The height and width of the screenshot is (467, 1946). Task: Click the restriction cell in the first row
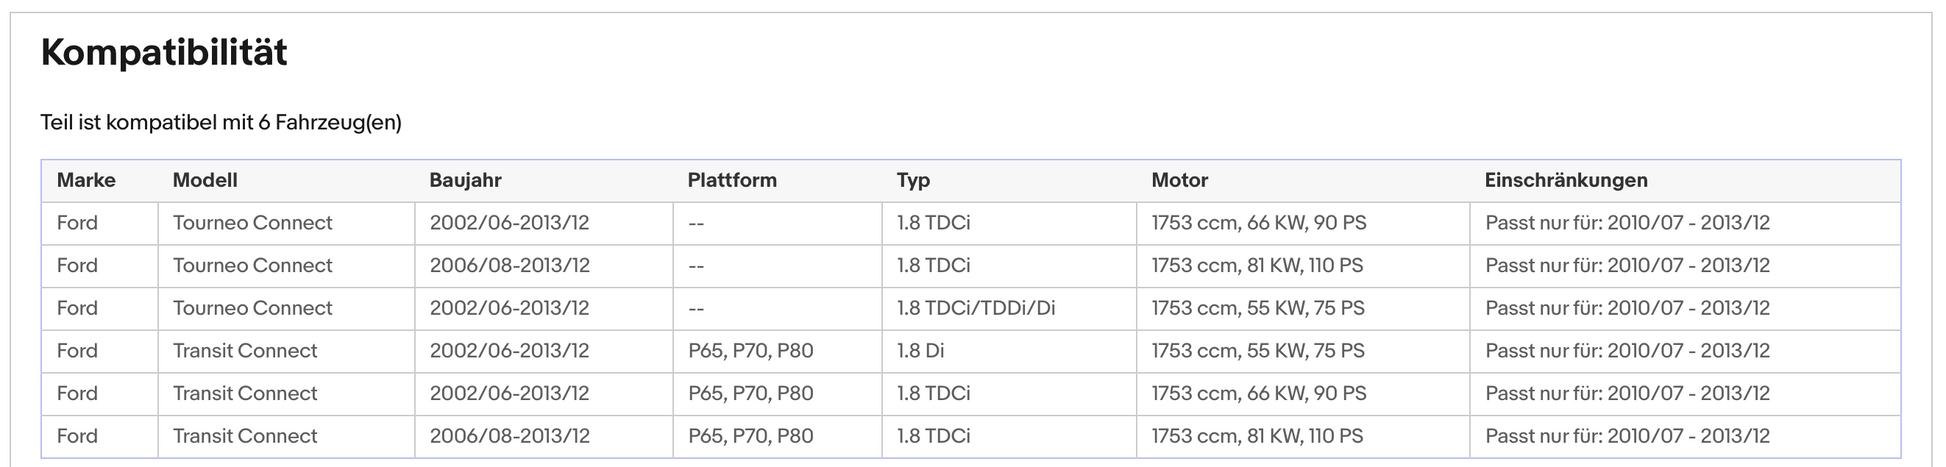point(1685,223)
